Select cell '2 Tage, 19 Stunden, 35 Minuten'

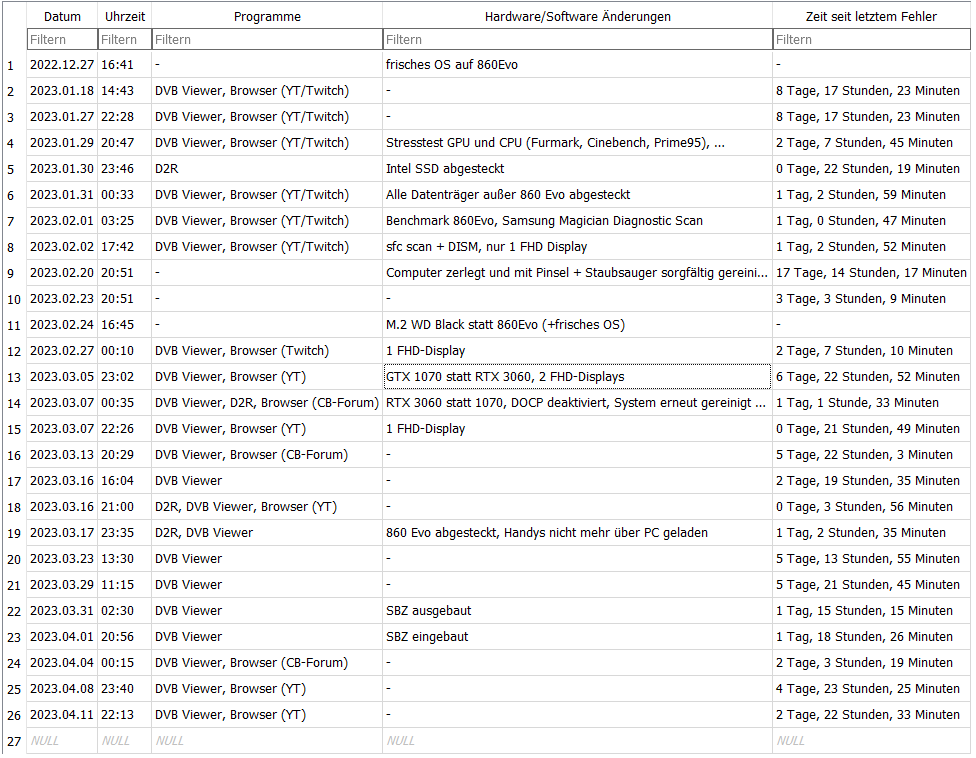(871, 481)
